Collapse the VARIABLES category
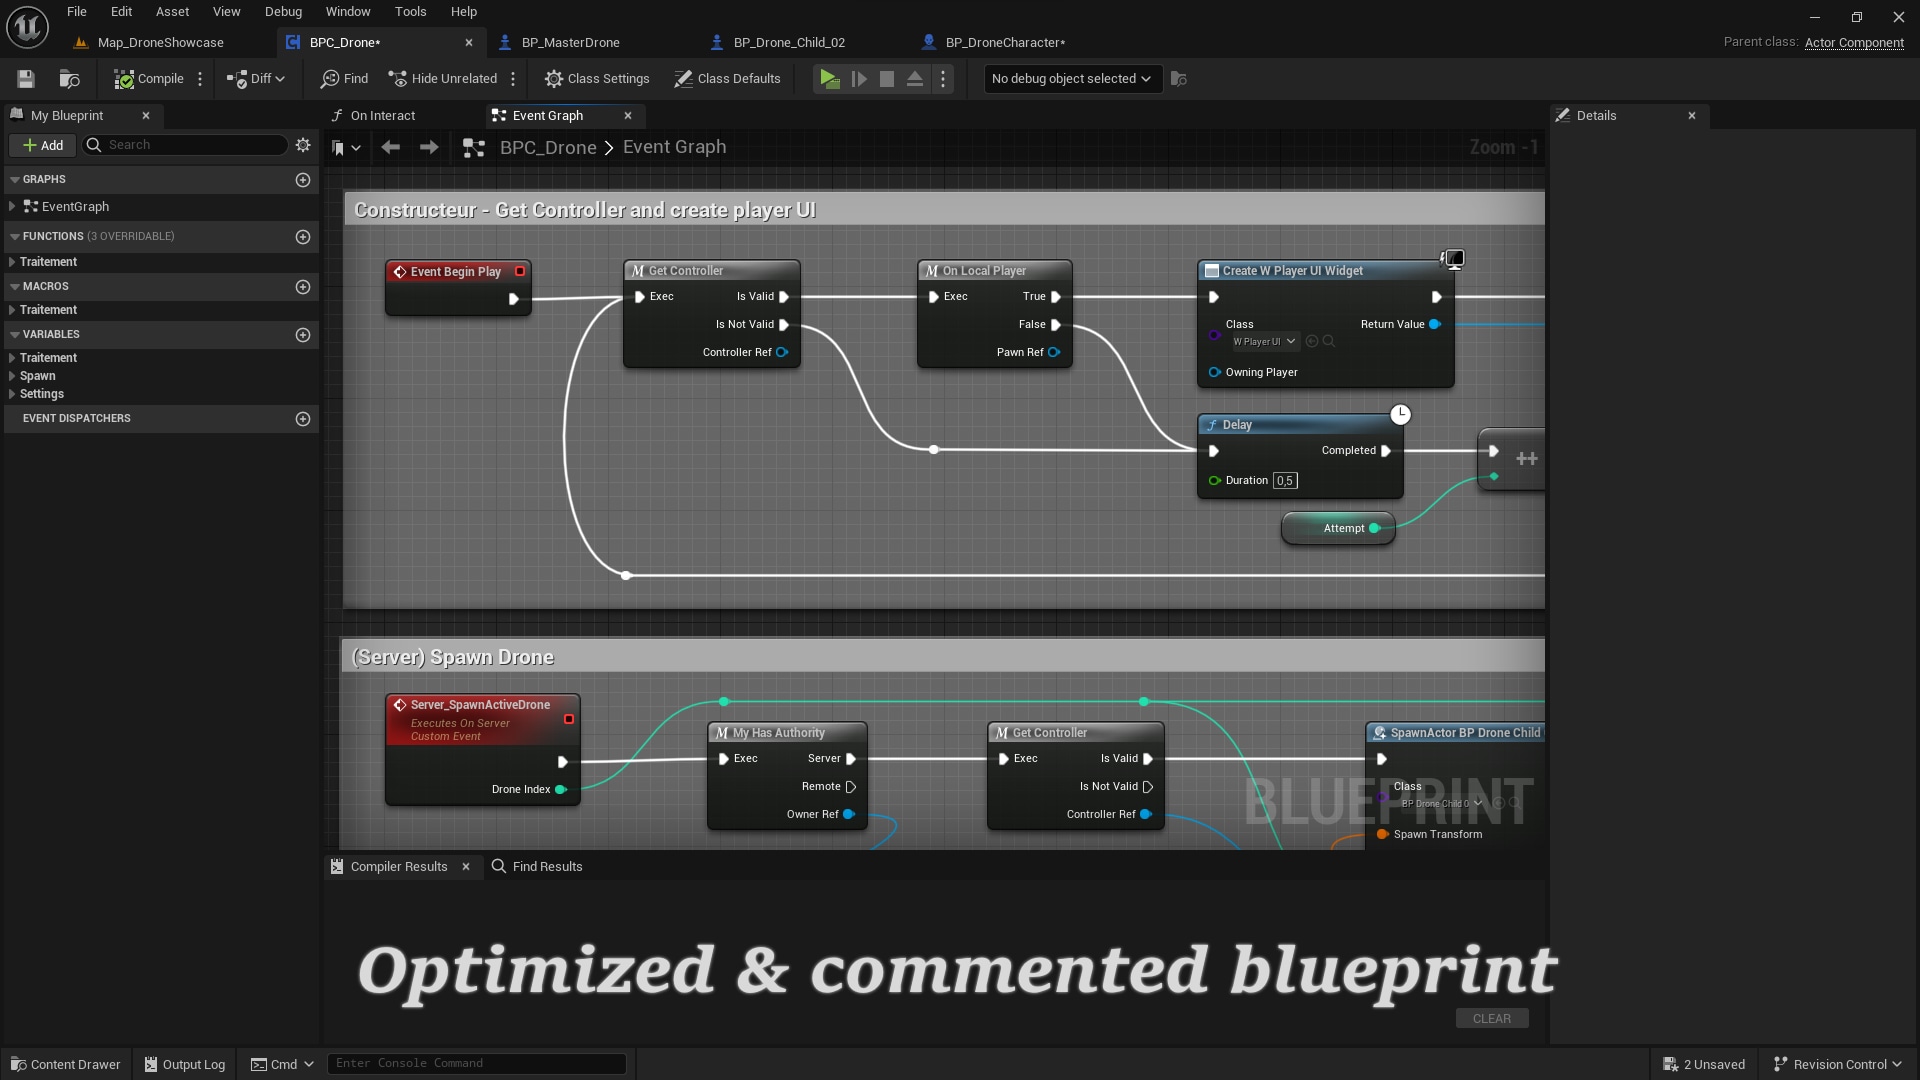The height and width of the screenshot is (1080, 1920). point(13,334)
